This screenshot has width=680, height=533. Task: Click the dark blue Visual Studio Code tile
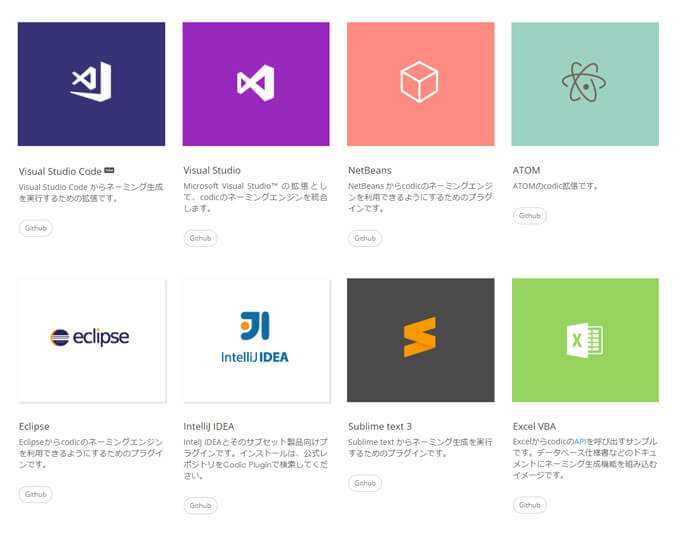coord(92,84)
